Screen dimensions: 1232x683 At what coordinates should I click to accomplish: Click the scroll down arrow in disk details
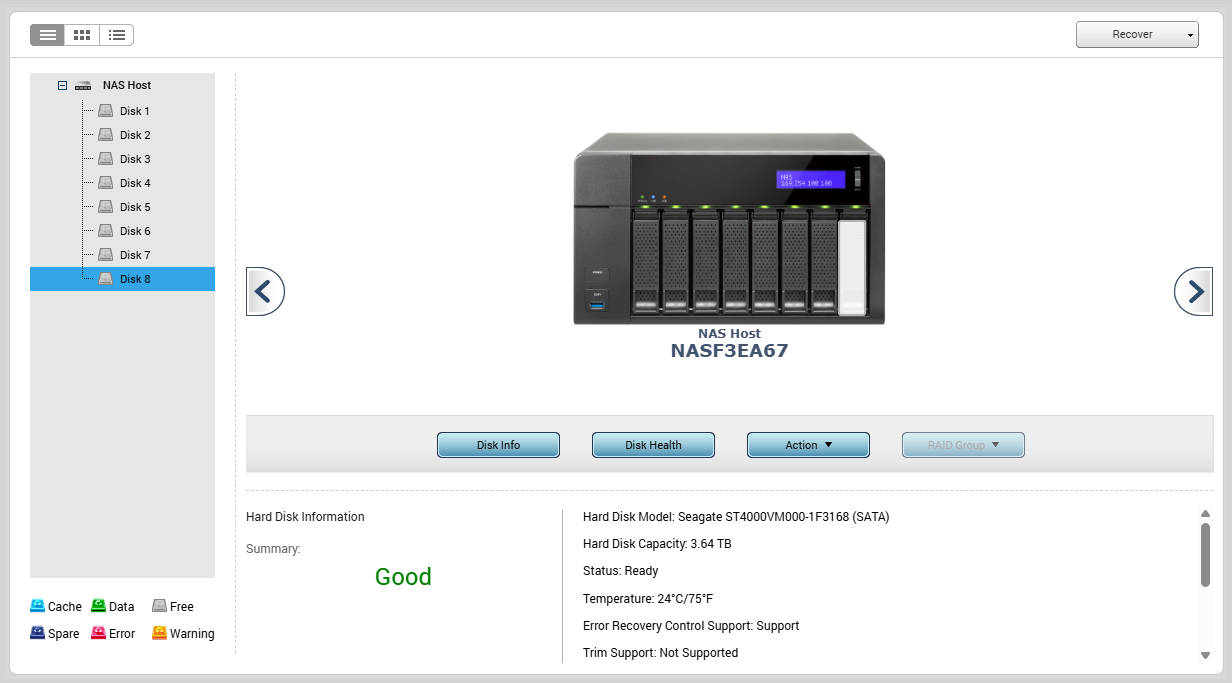click(x=1205, y=655)
